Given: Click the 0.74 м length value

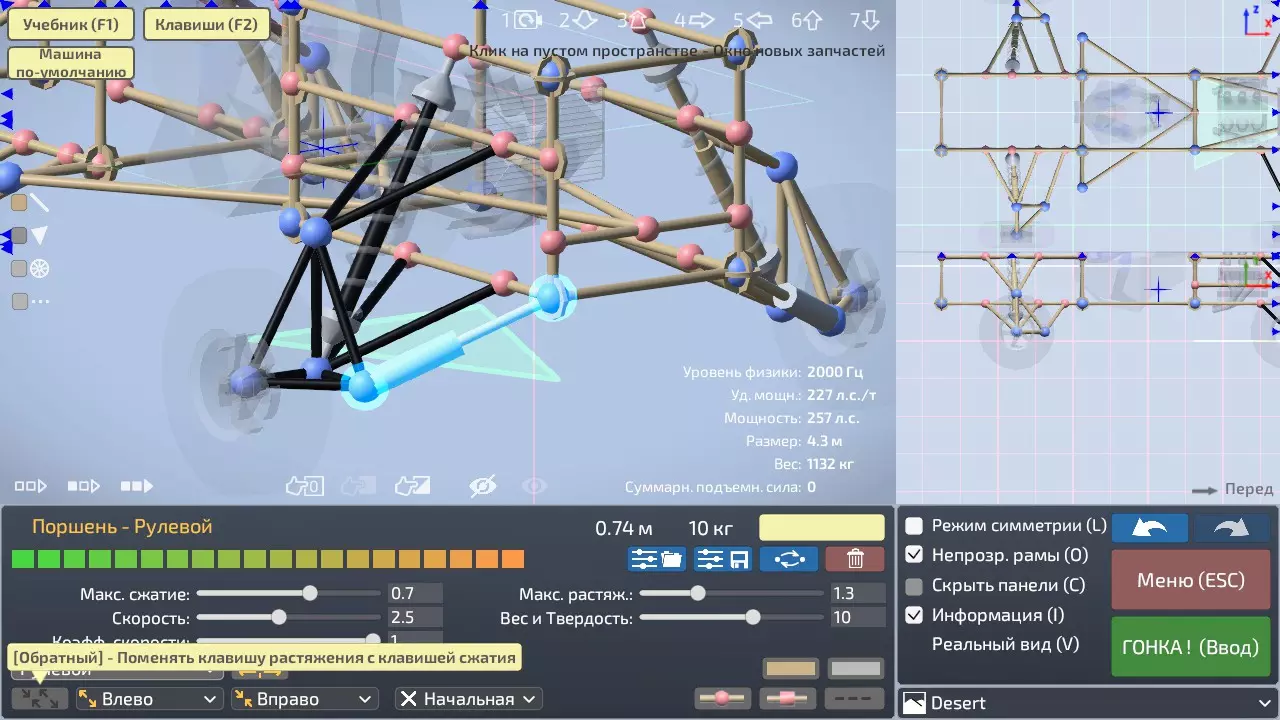Looking at the screenshot, I should tap(624, 528).
